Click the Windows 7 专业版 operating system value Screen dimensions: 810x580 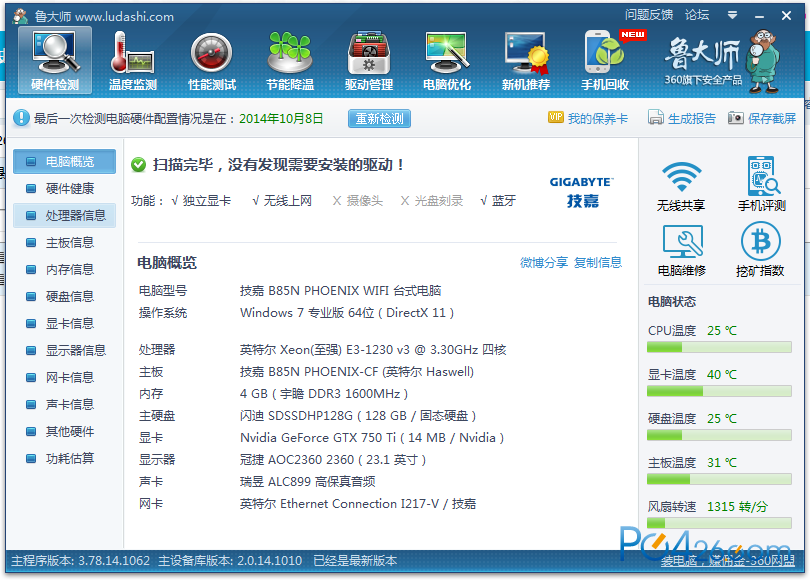(x=347, y=312)
